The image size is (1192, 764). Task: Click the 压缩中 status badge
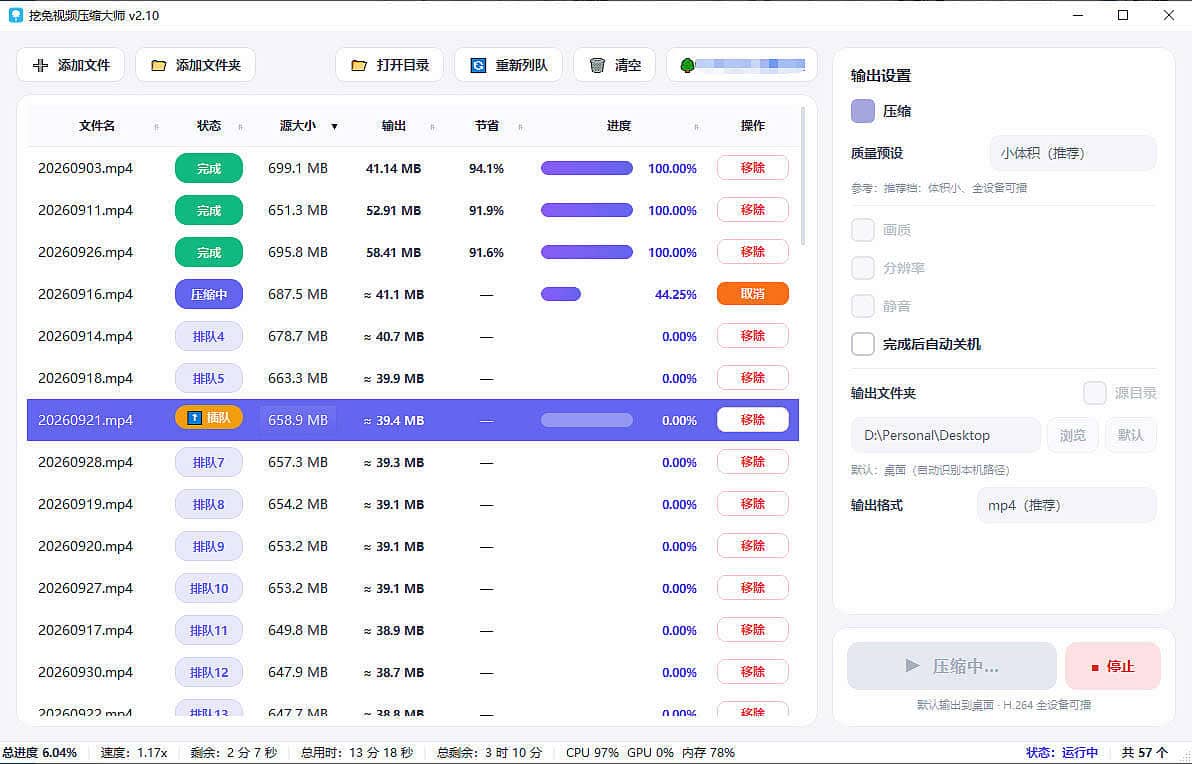[209, 294]
